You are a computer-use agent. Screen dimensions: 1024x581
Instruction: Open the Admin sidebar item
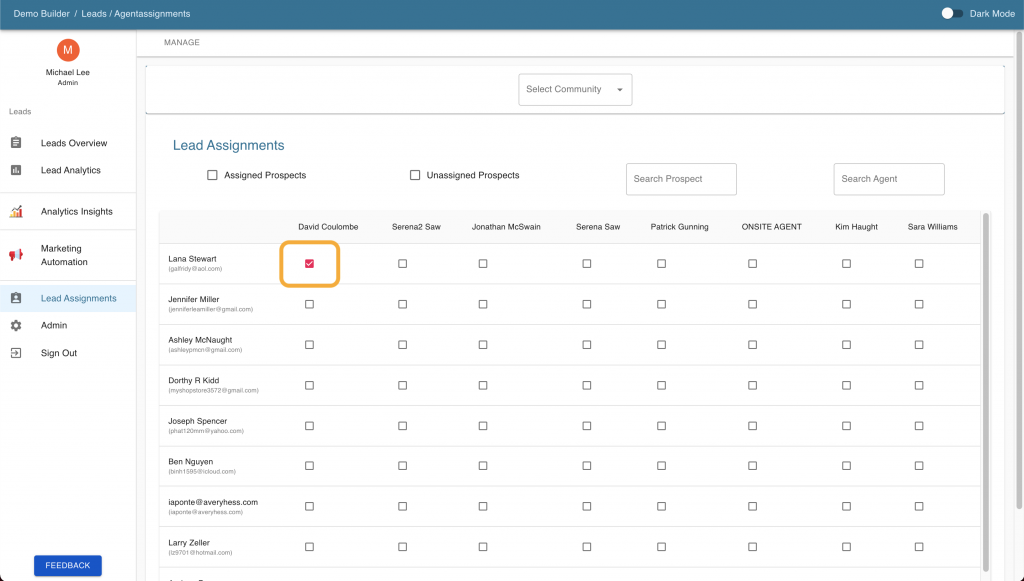coord(68,326)
